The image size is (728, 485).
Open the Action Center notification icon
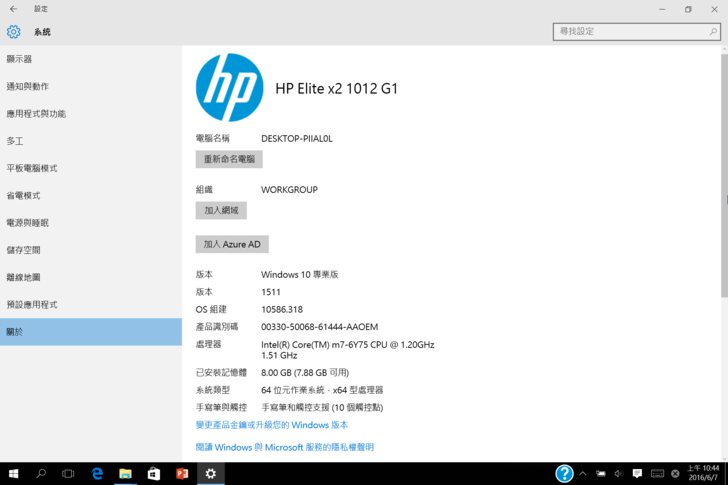(637, 473)
